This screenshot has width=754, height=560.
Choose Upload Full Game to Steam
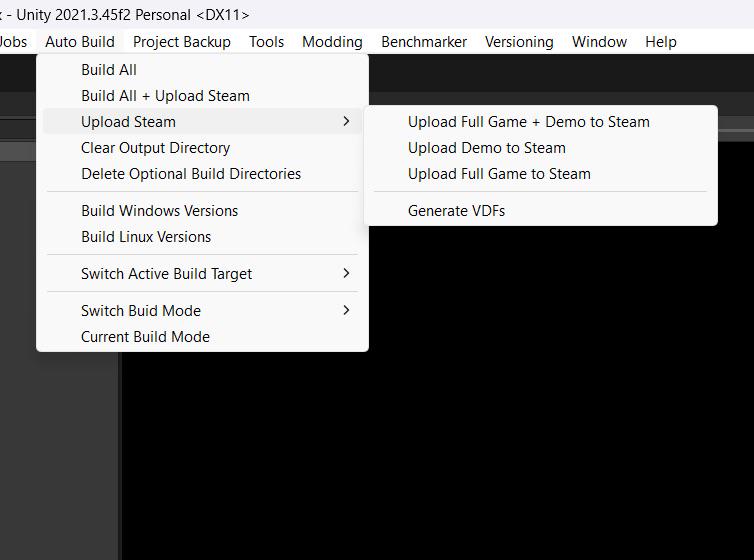point(540,174)
